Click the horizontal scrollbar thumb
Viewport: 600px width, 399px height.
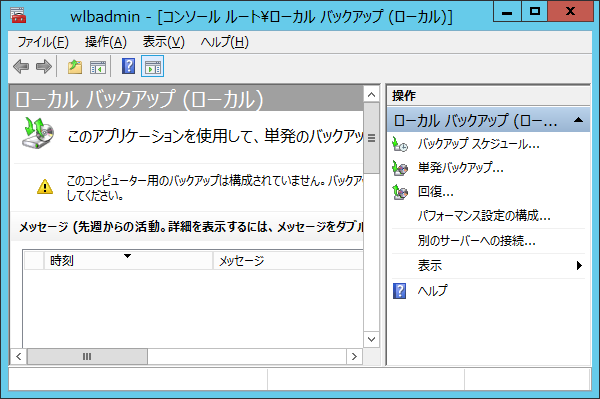(87, 357)
